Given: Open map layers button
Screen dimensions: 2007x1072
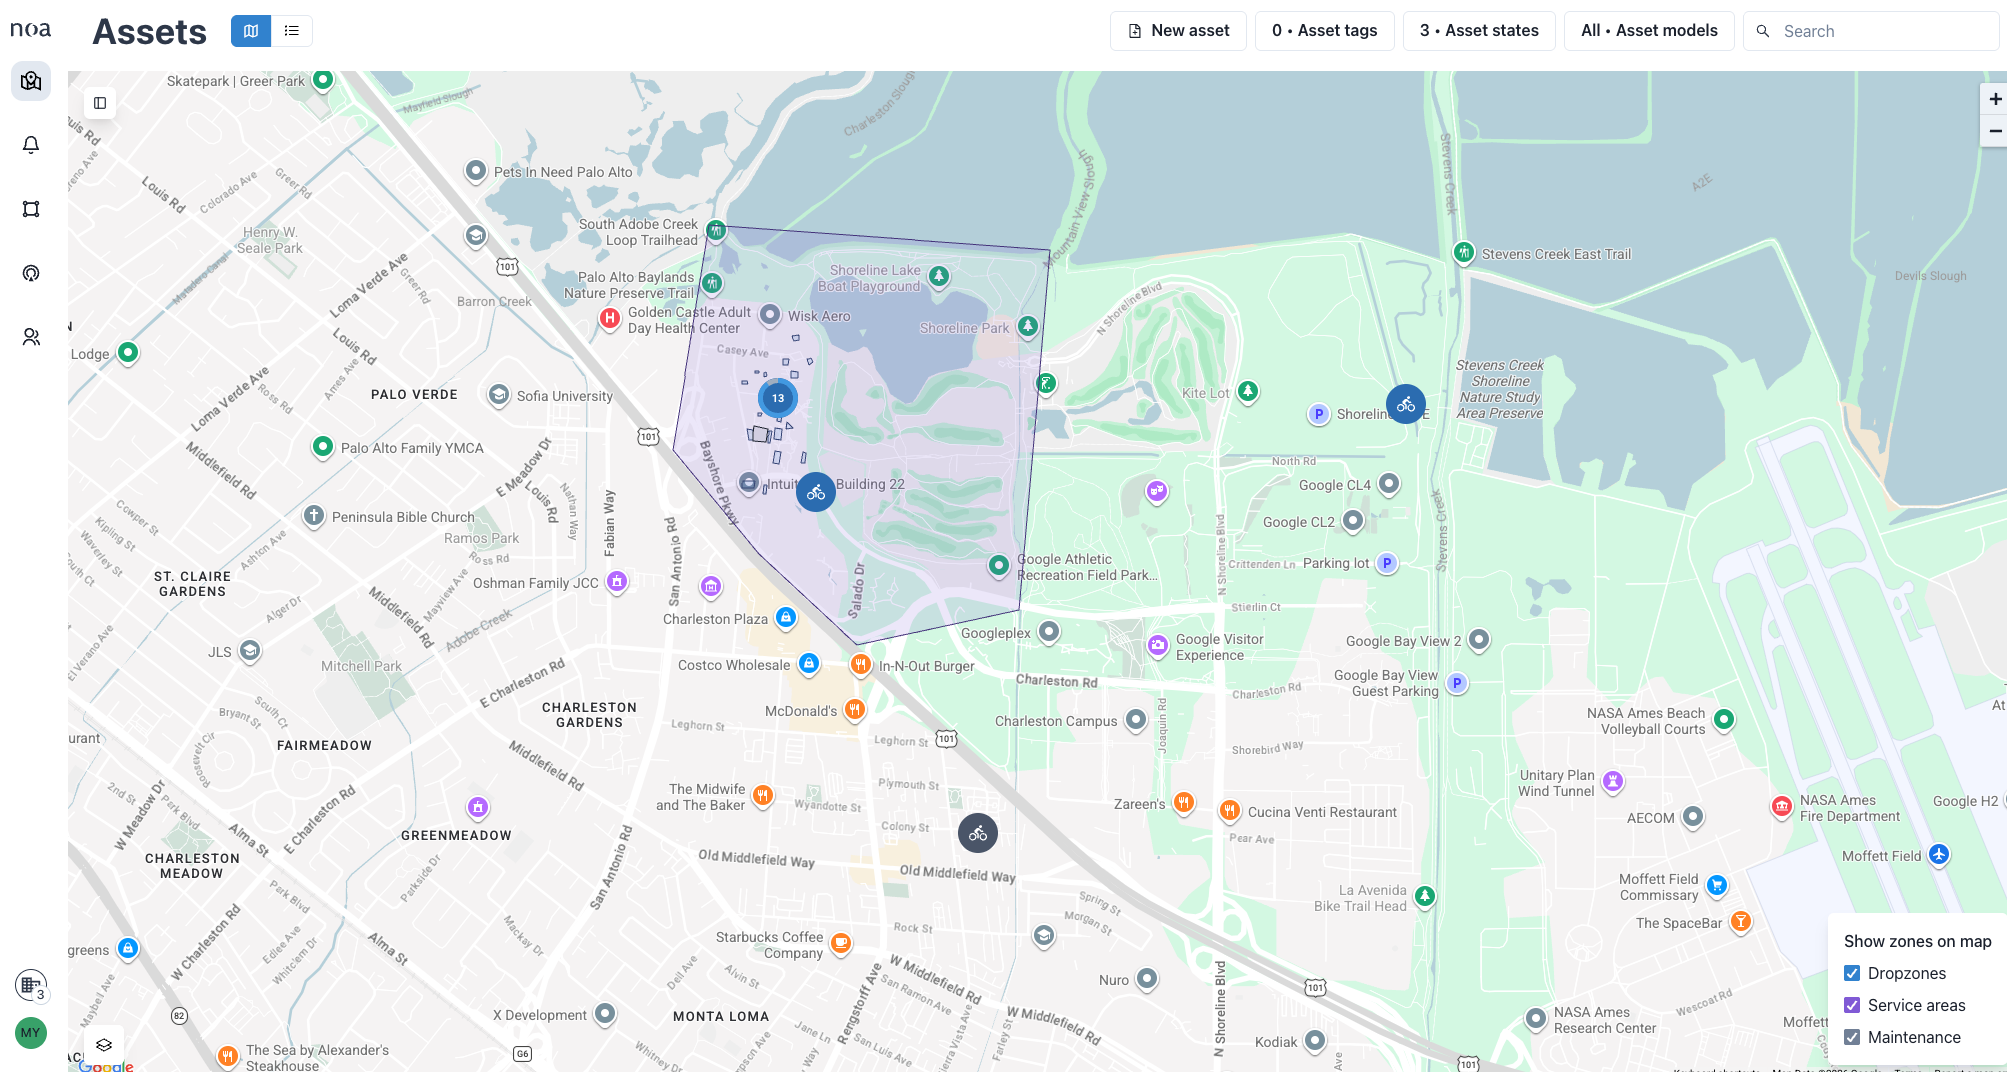Looking at the screenshot, I should click(104, 1045).
